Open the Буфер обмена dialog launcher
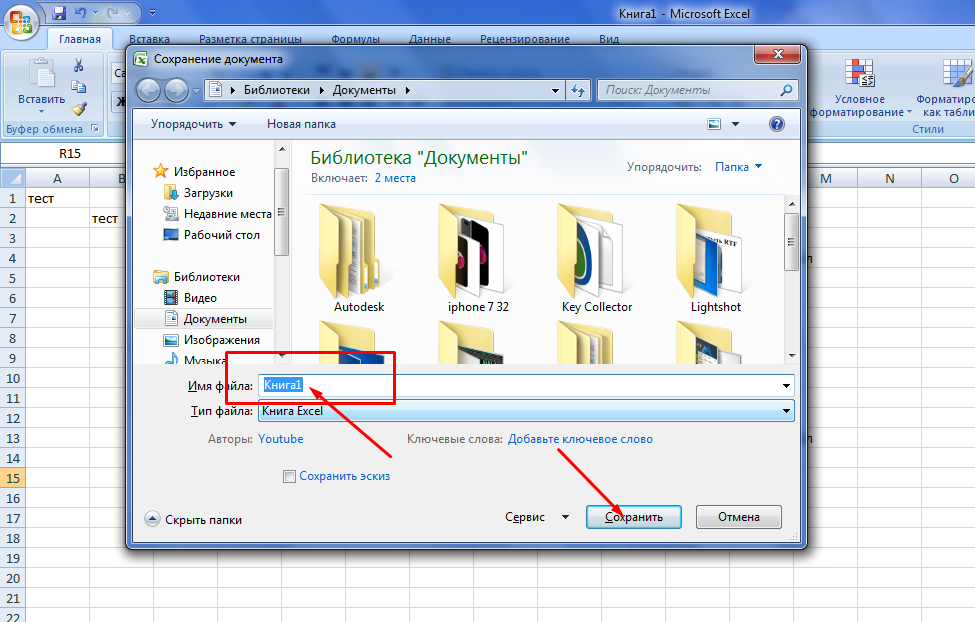The image size is (975, 622). [x=95, y=129]
